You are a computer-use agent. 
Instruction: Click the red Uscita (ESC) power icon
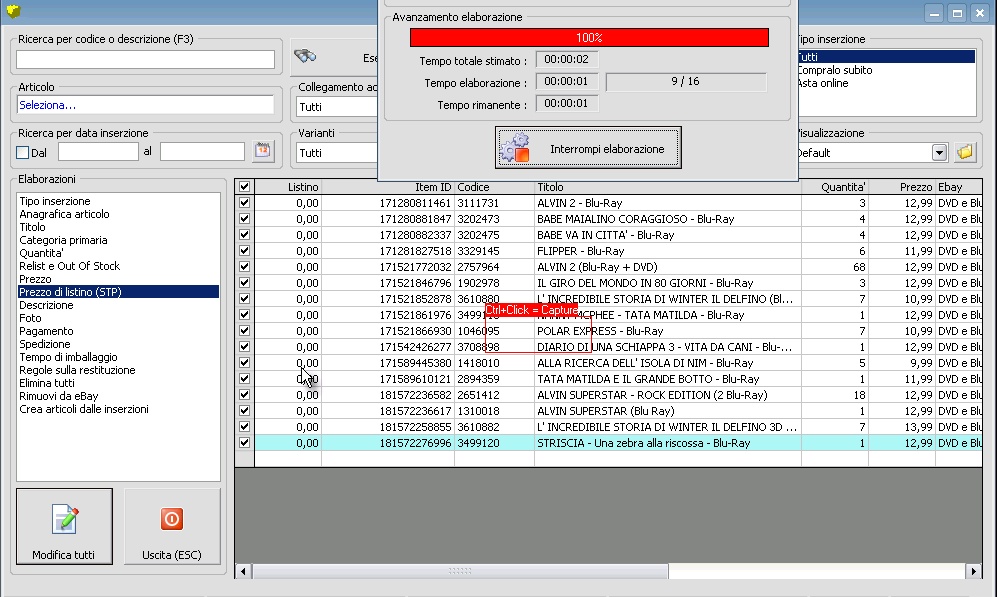[x=172, y=519]
